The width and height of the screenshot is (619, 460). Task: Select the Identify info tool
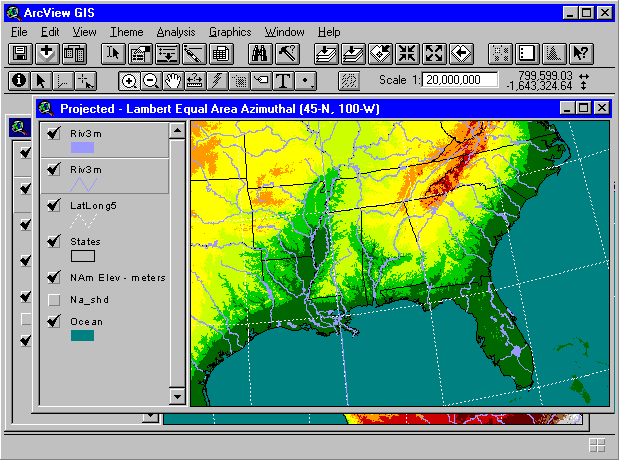[19, 81]
